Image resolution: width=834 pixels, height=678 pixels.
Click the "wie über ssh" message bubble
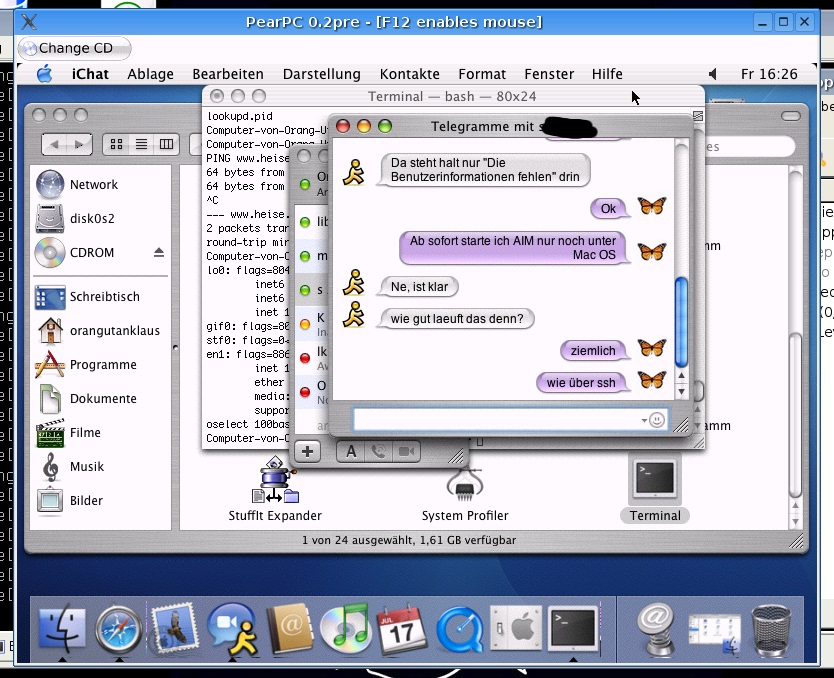coord(582,383)
